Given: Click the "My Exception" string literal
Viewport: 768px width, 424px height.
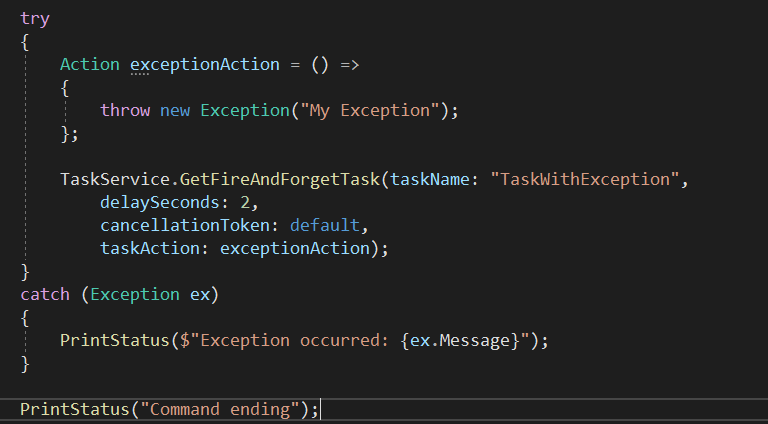Looking at the screenshot, I should coord(365,110).
